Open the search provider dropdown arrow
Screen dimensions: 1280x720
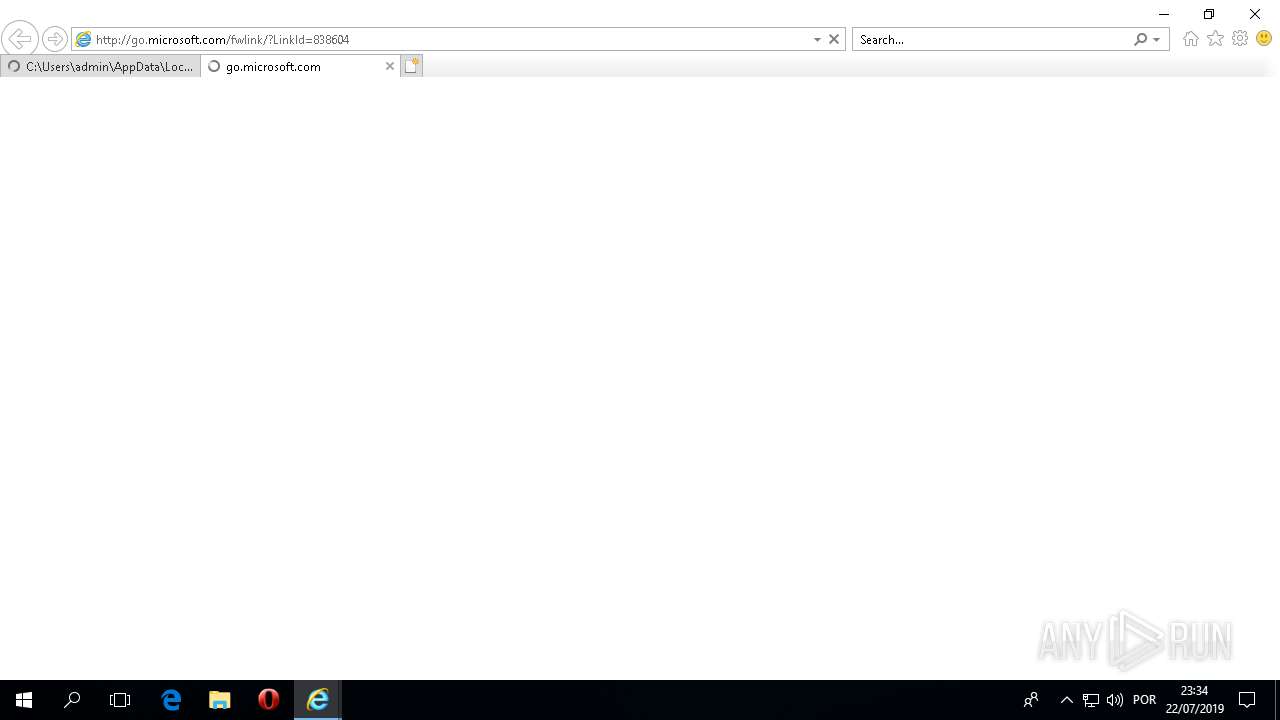pyautogui.click(x=1157, y=39)
